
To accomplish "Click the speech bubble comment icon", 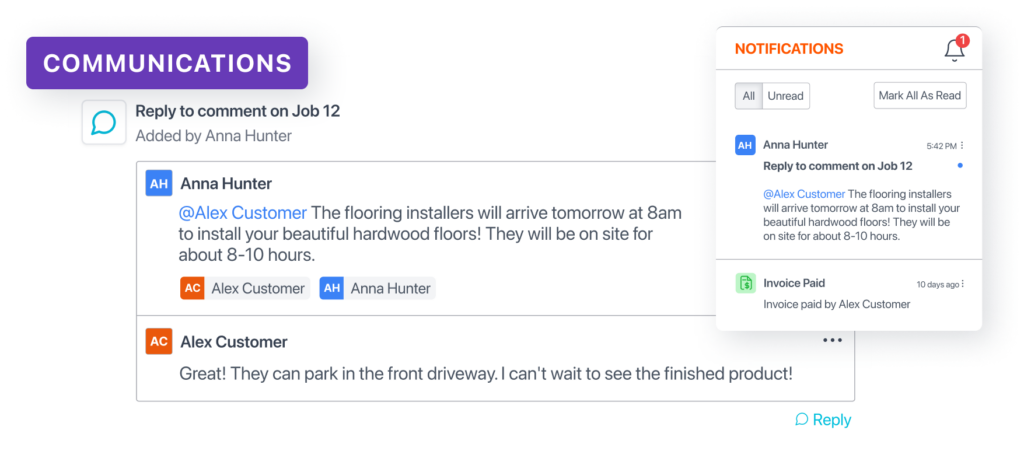I will pyautogui.click(x=104, y=122).
